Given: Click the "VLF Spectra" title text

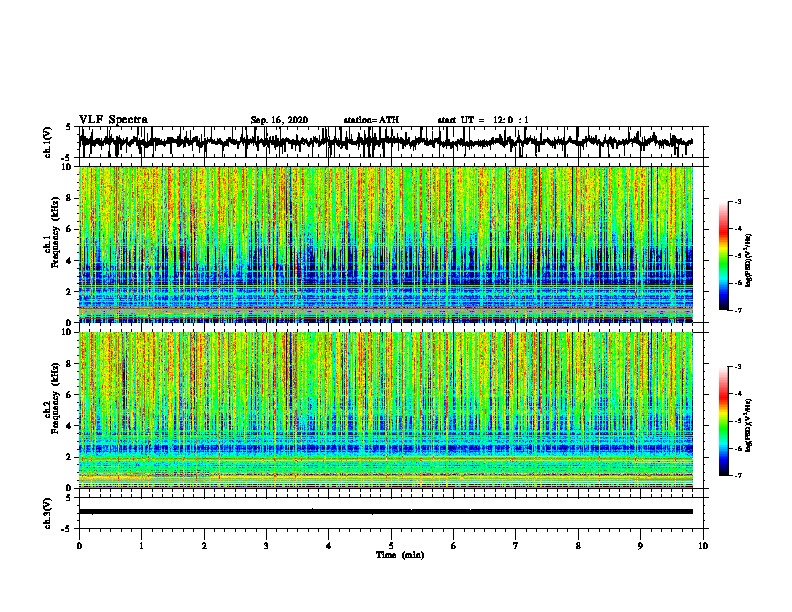Looking at the screenshot, I should tap(113, 120).
